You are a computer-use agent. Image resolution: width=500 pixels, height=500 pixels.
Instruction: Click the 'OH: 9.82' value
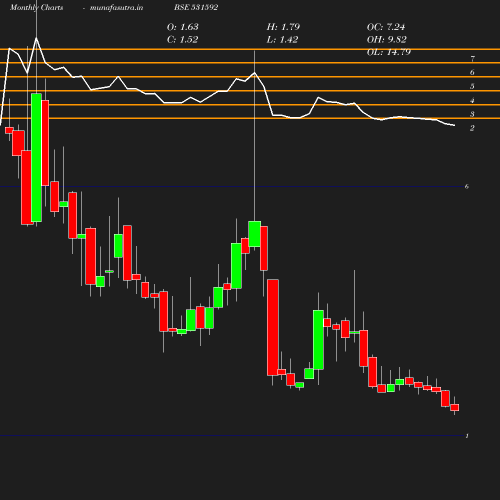387,40
